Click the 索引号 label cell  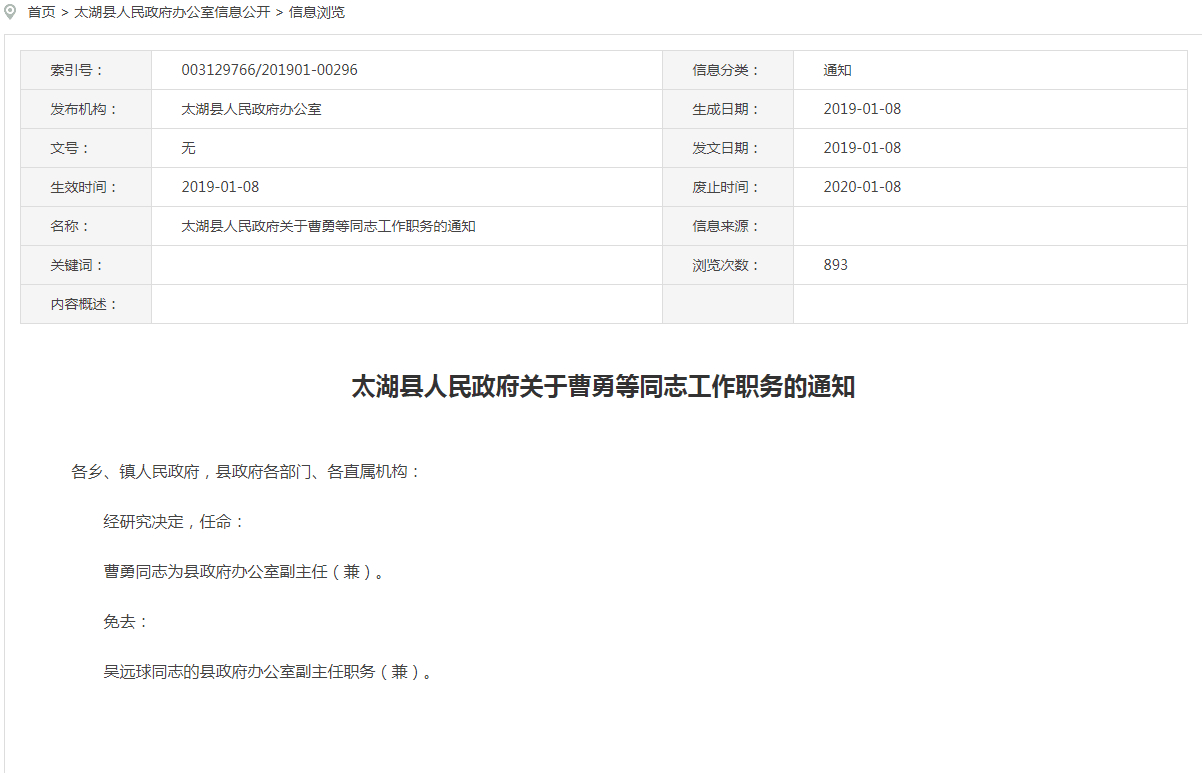point(86,70)
